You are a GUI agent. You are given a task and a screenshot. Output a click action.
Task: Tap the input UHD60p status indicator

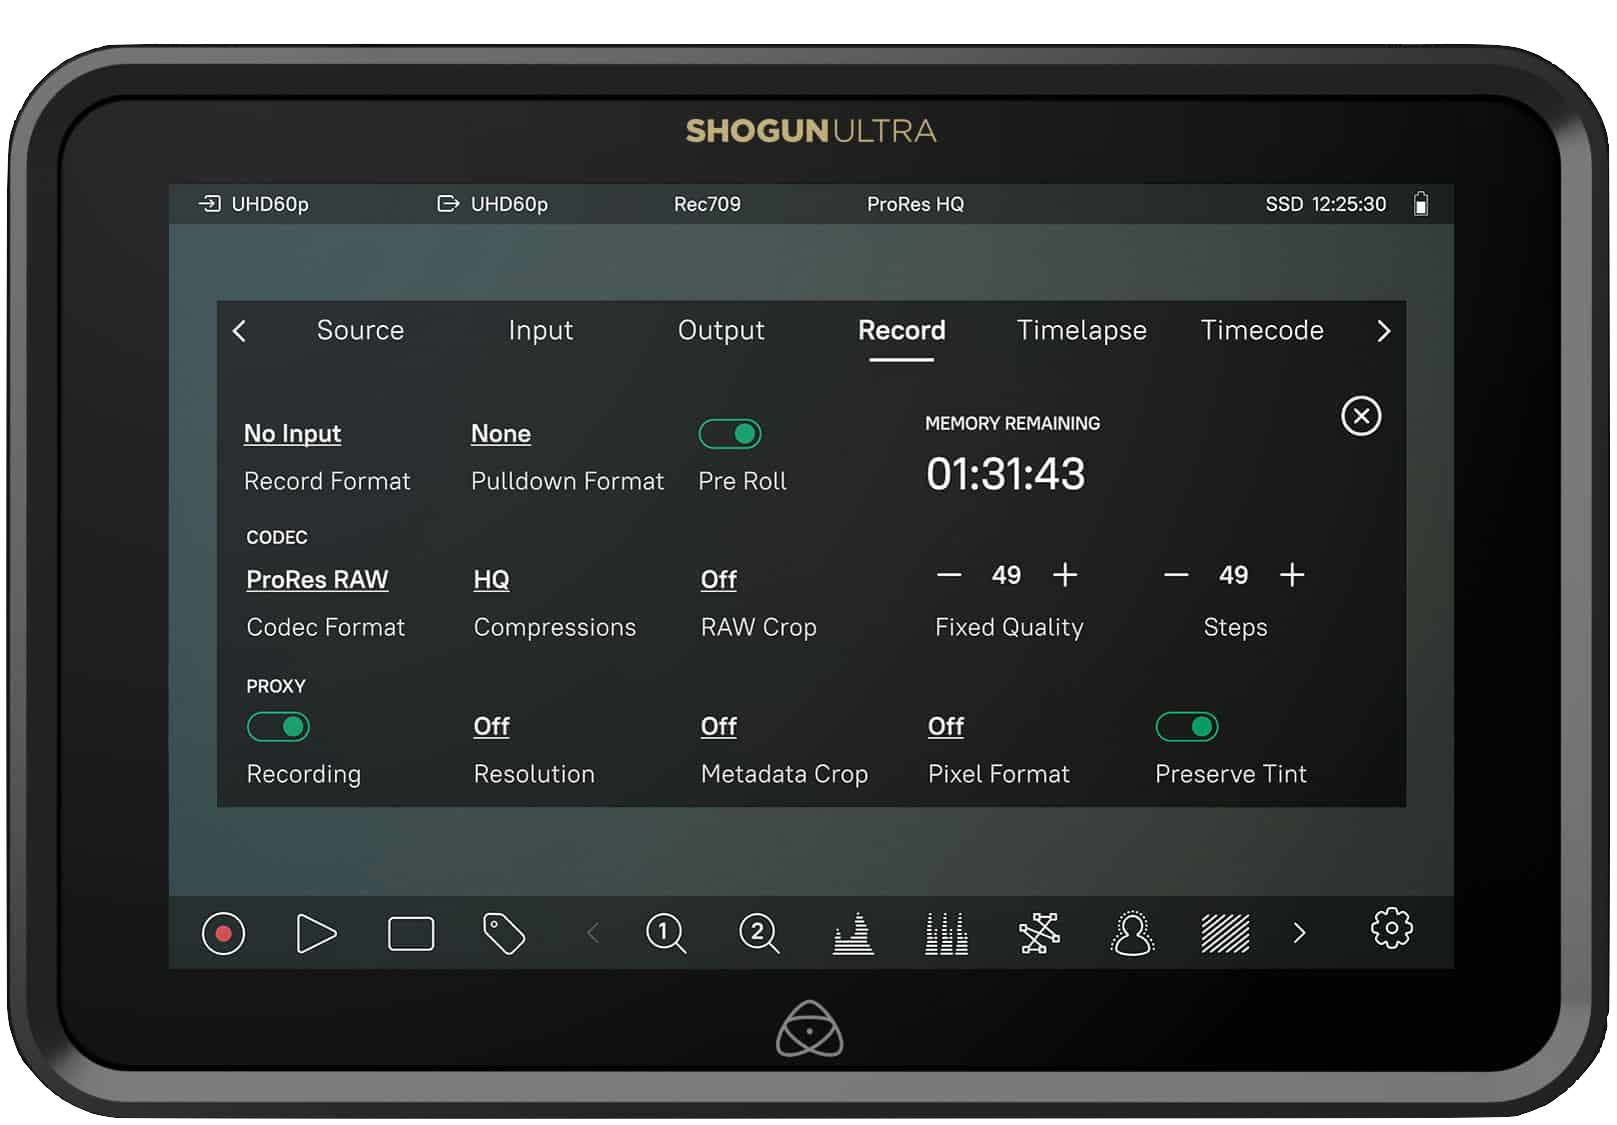(254, 204)
